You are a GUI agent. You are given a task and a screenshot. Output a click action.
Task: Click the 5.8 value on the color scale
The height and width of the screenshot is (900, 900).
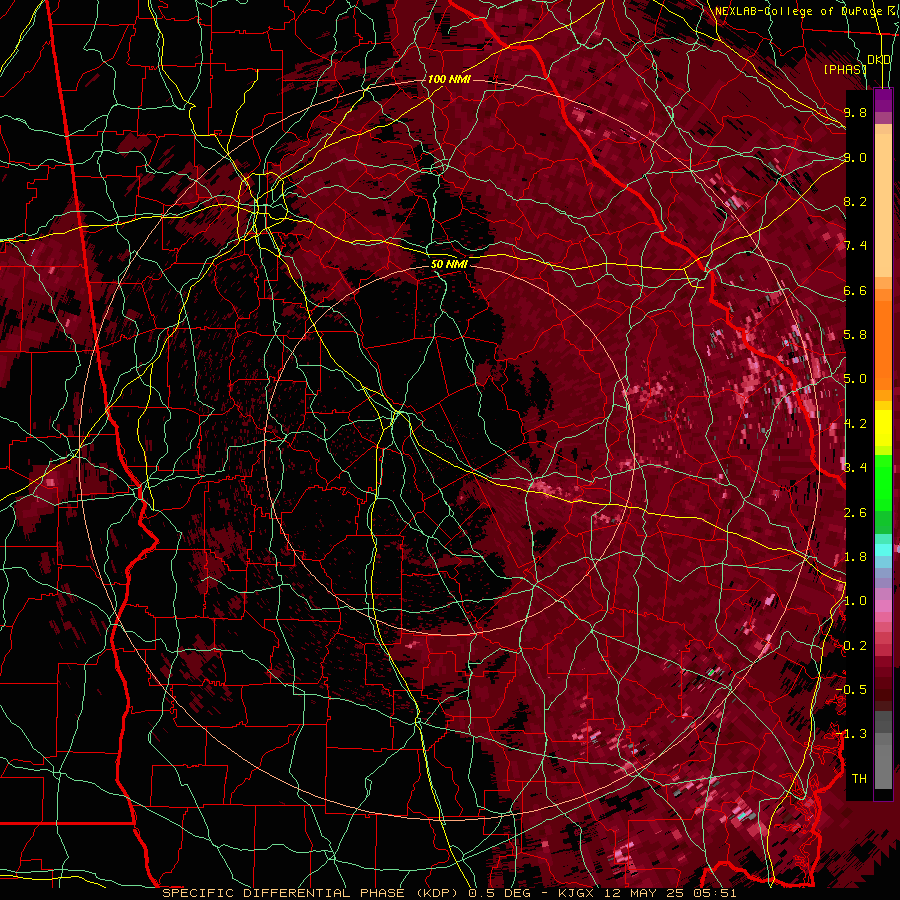coord(855,335)
